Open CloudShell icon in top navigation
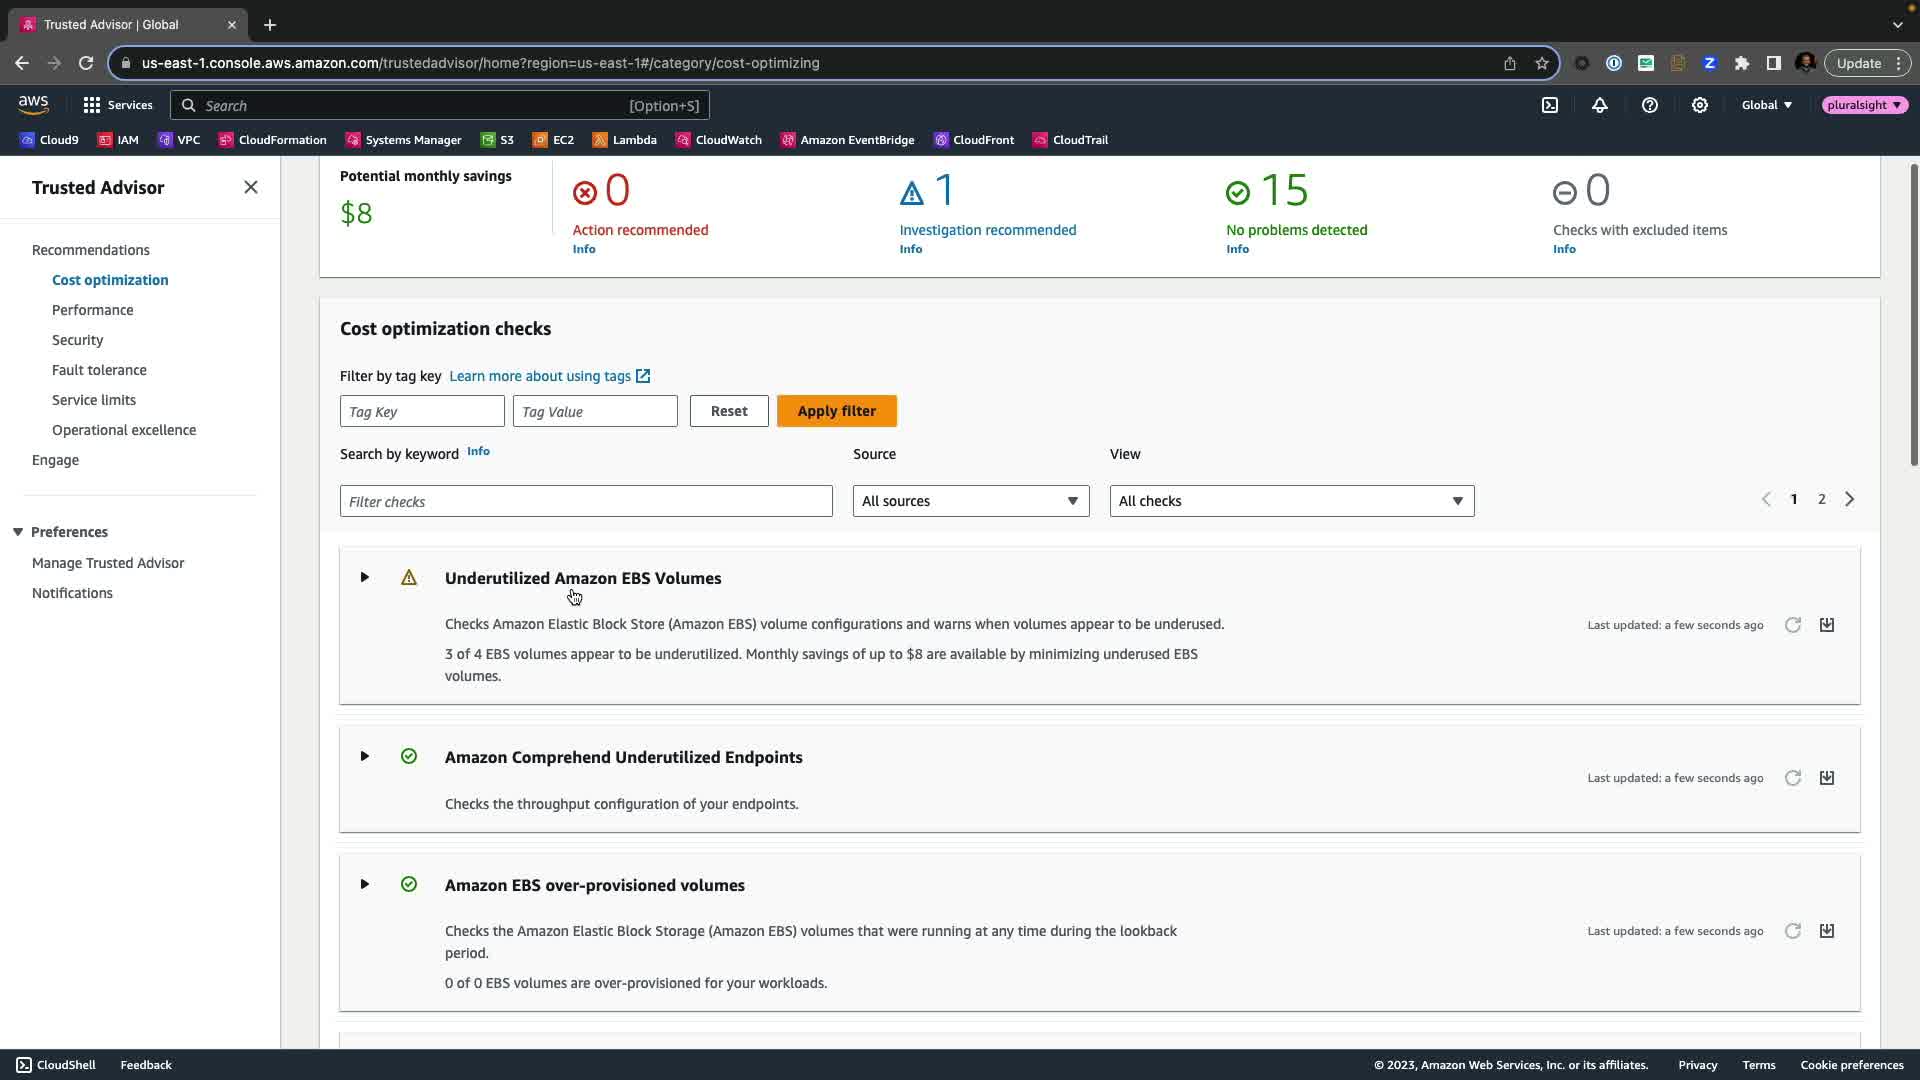 (1549, 105)
